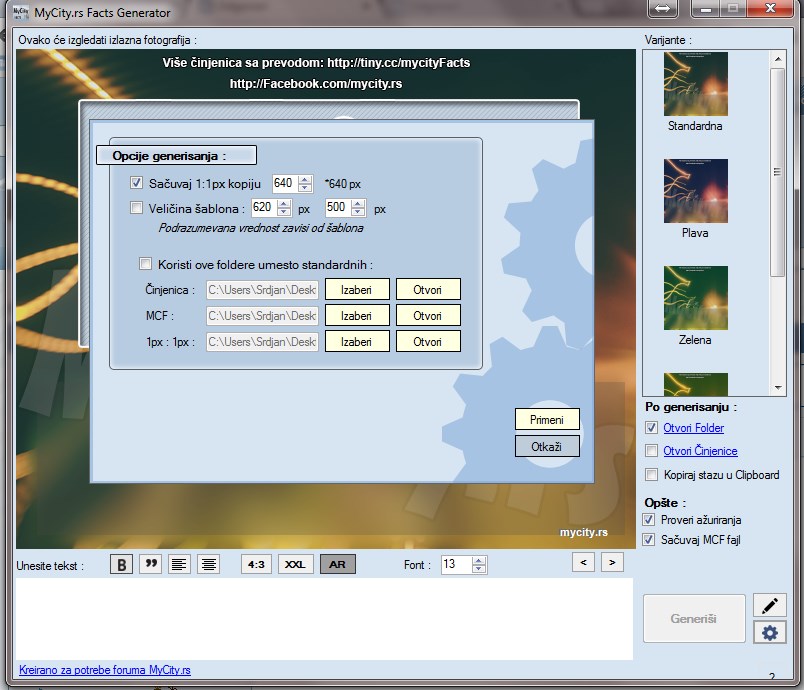Click Otvori for the Činjenica folder
The image size is (804, 690).
pos(428,289)
